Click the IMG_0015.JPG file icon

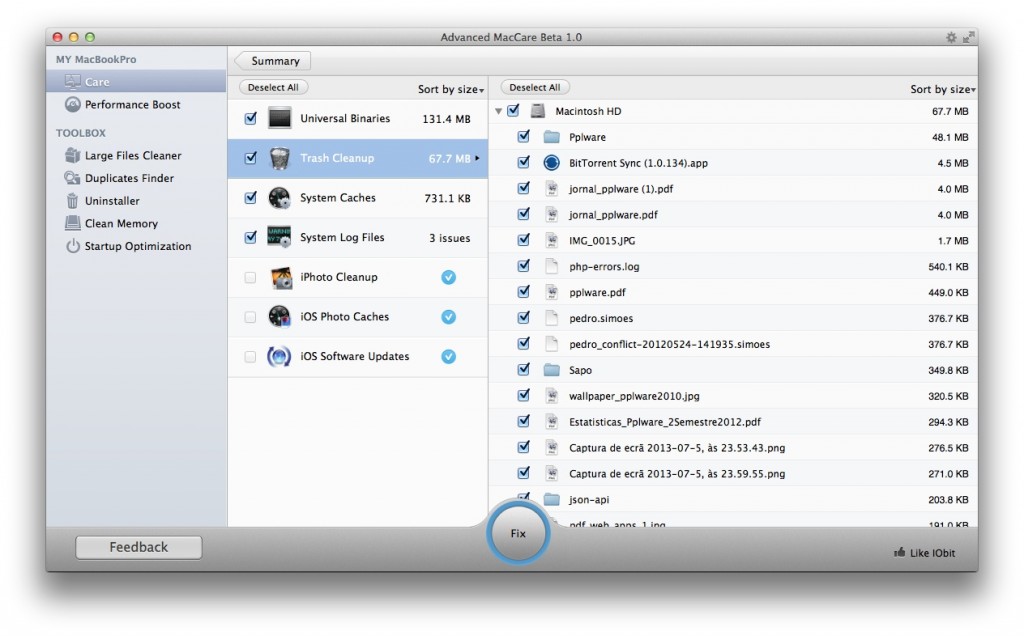[x=552, y=240]
